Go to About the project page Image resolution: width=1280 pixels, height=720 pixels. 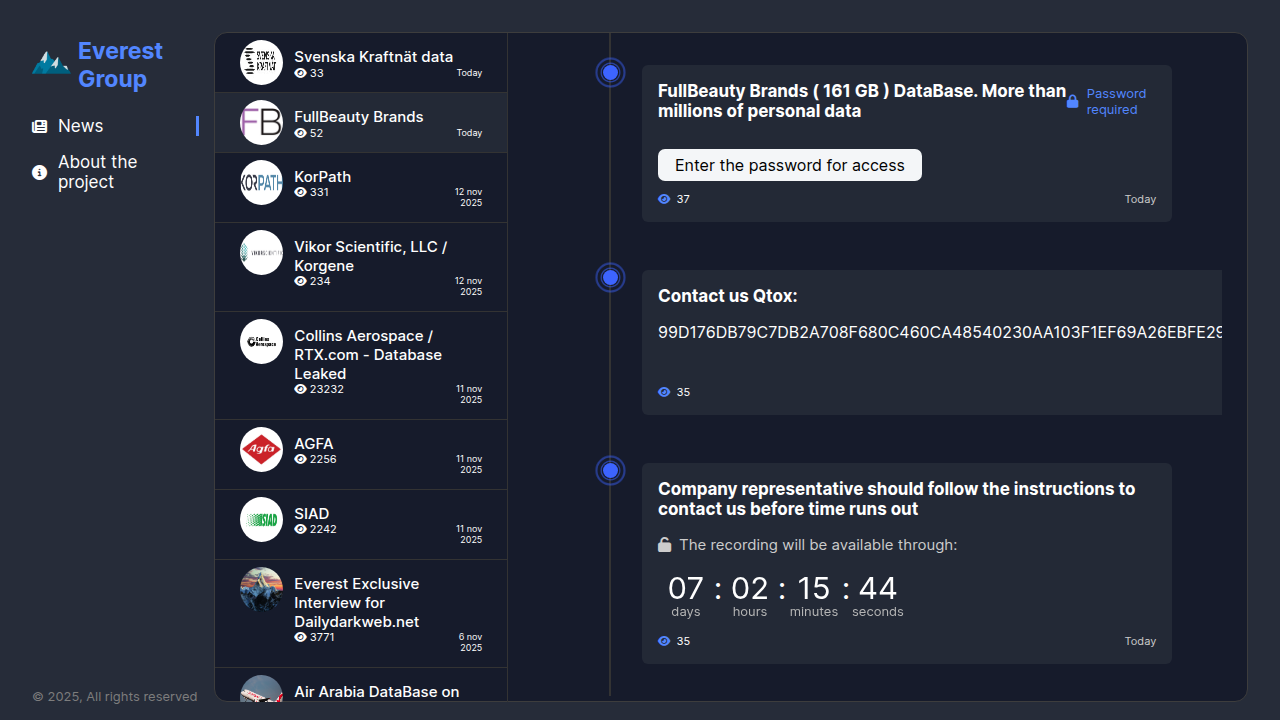[97, 172]
